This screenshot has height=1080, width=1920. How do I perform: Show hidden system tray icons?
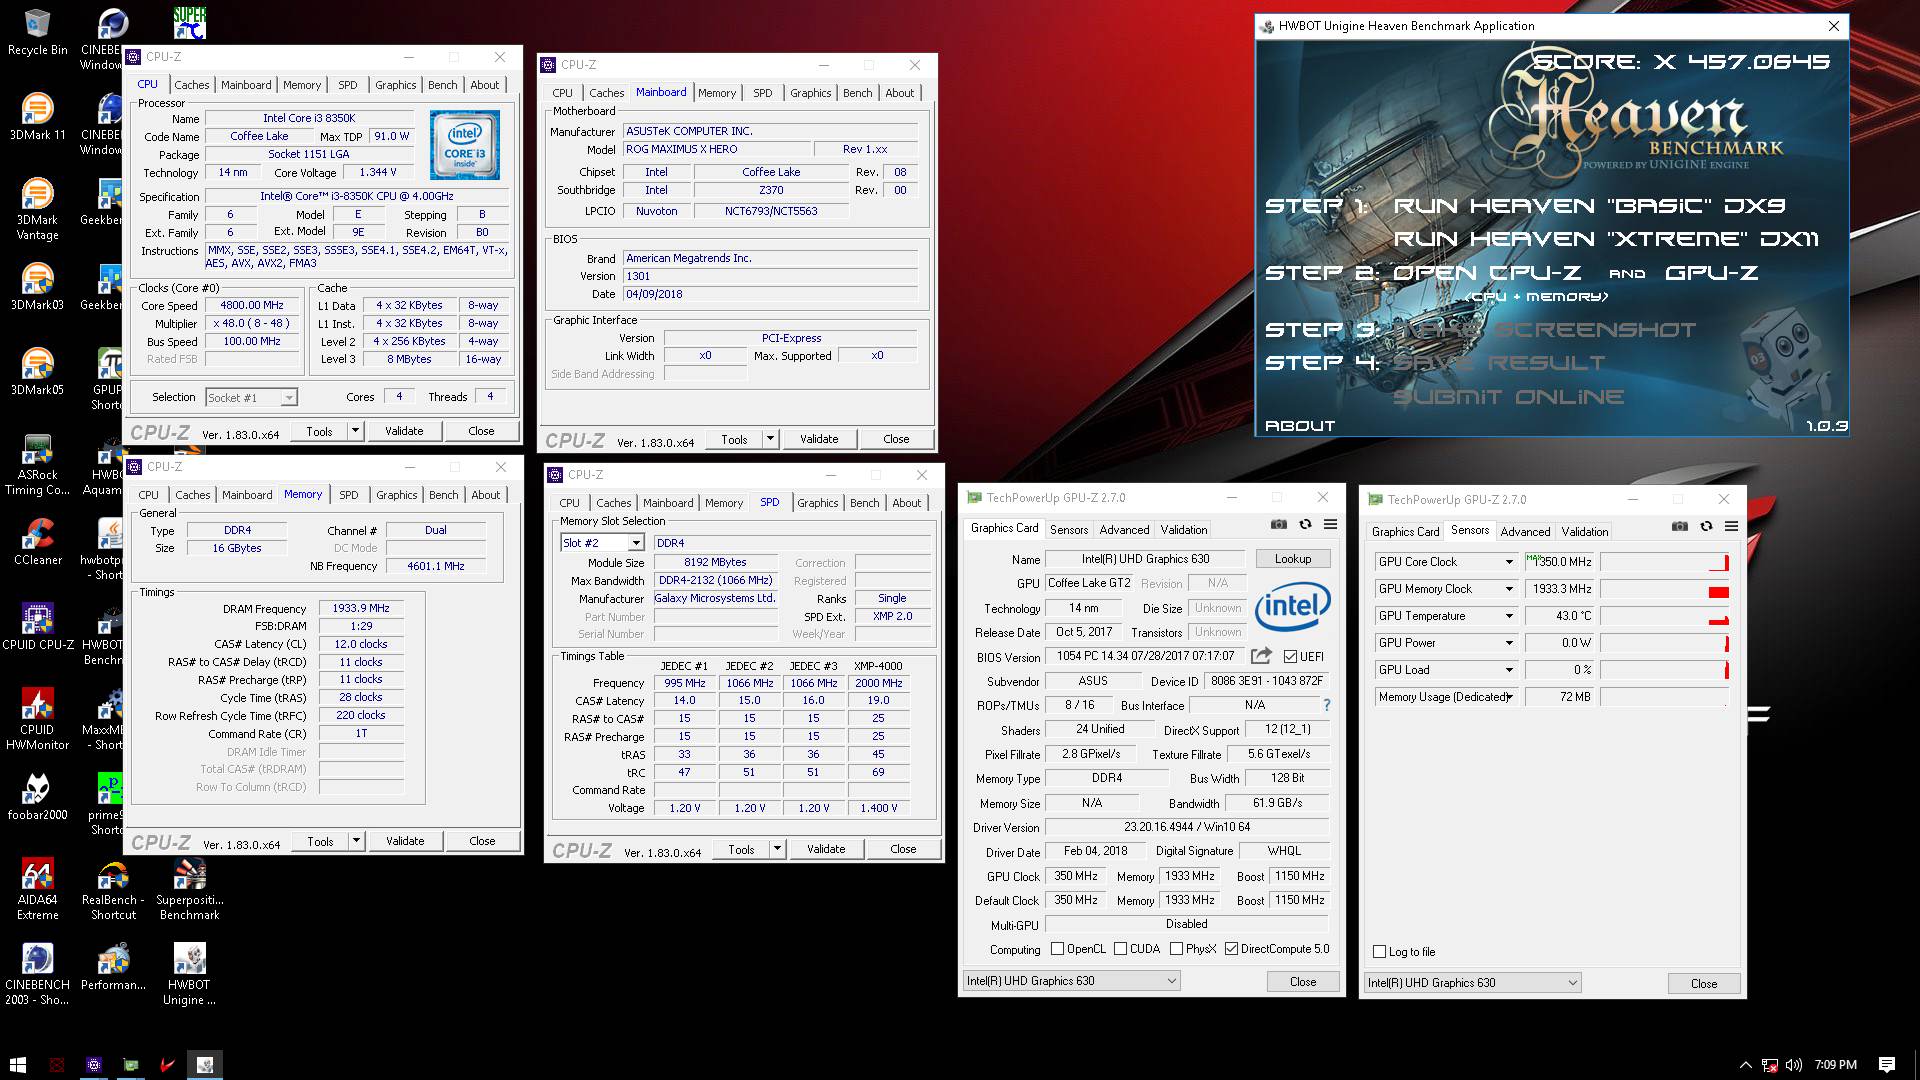click(x=1746, y=1065)
